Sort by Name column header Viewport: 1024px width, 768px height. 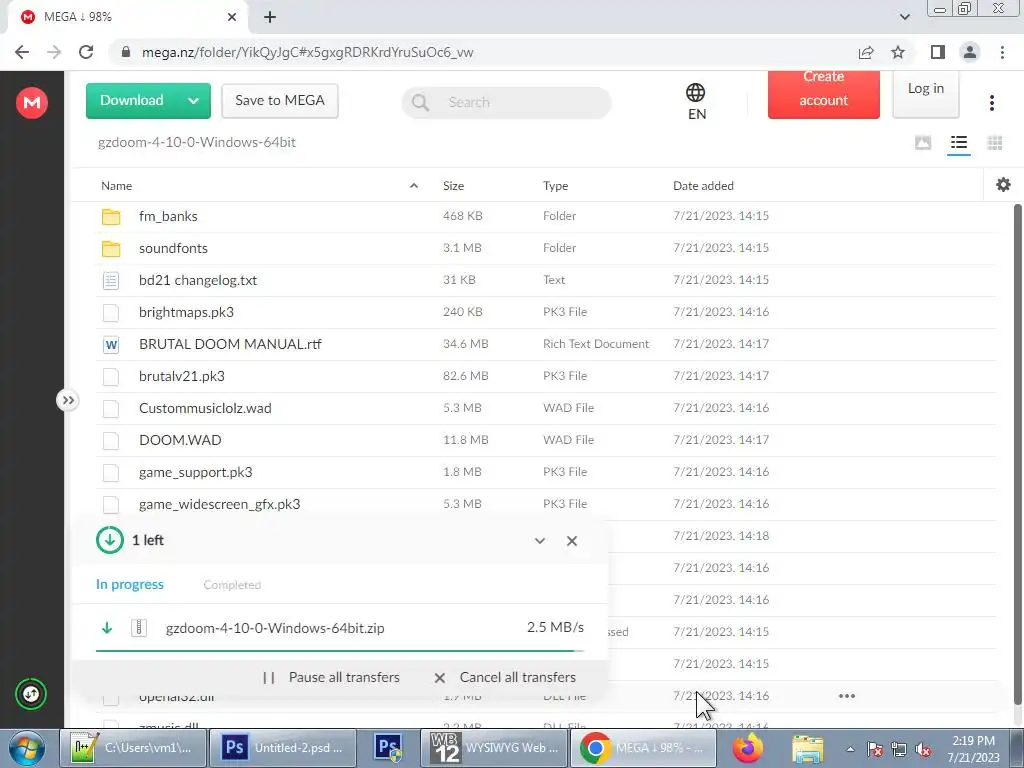pyautogui.click(x=116, y=185)
